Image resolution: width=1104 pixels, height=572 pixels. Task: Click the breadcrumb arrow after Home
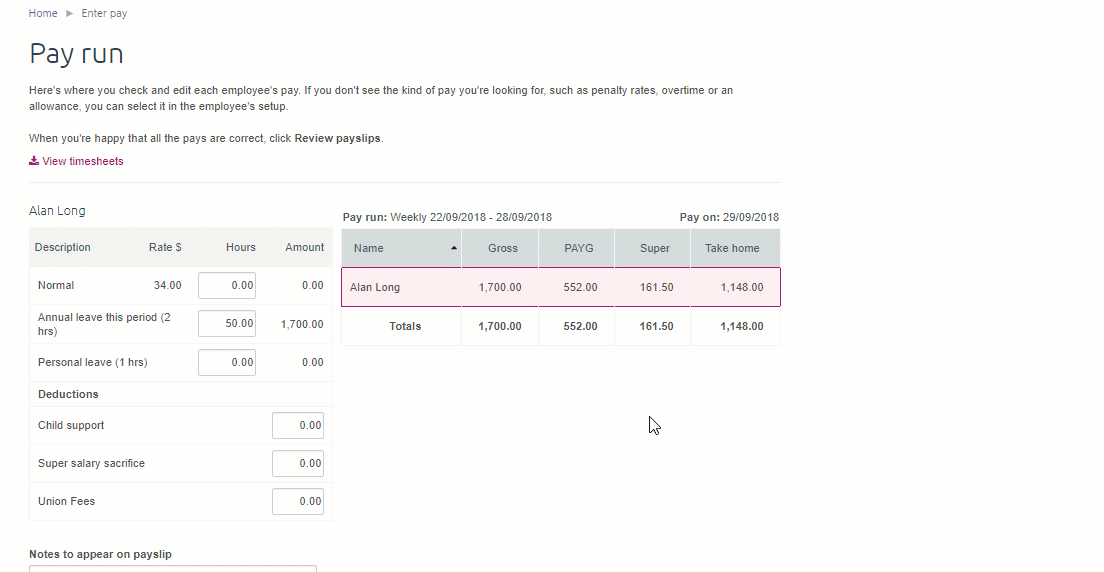click(x=69, y=14)
